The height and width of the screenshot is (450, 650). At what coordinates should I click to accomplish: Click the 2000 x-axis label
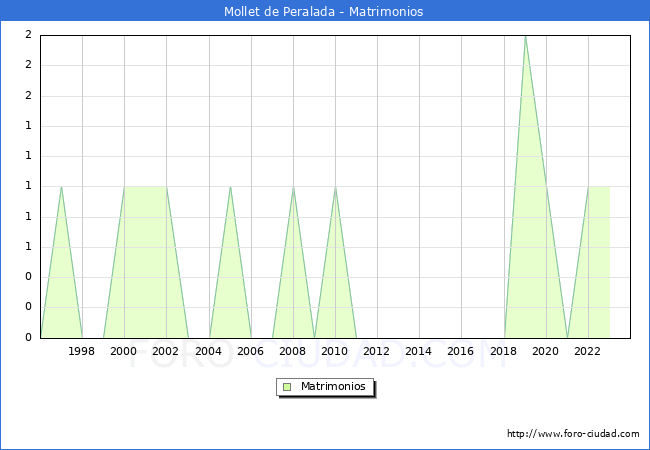124,351
